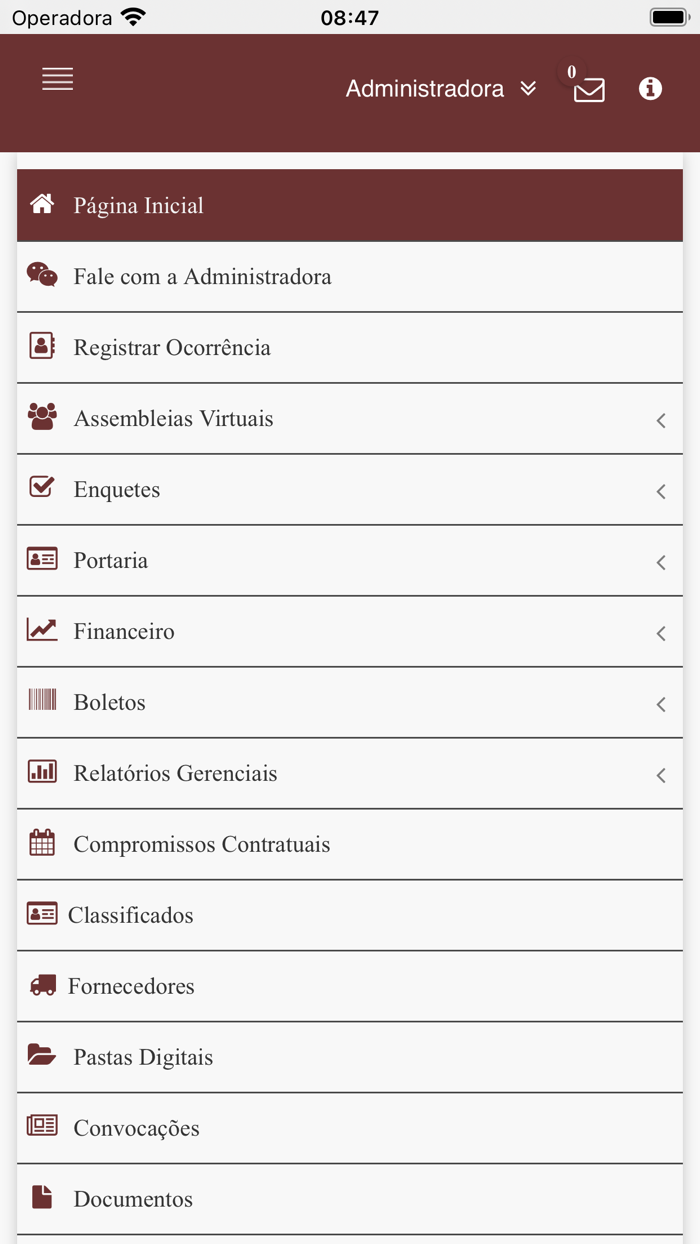Image resolution: width=700 pixels, height=1244 pixels.
Task: Select the truck icon next to Fornecedores
Action: 41,985
